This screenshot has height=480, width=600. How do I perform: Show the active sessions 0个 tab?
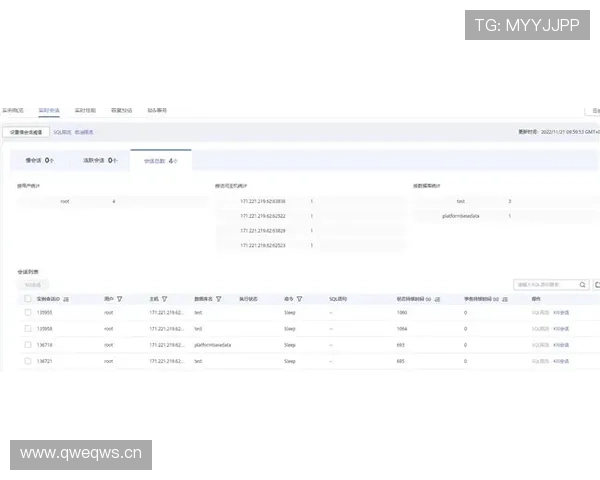click(x=100, y=160)
